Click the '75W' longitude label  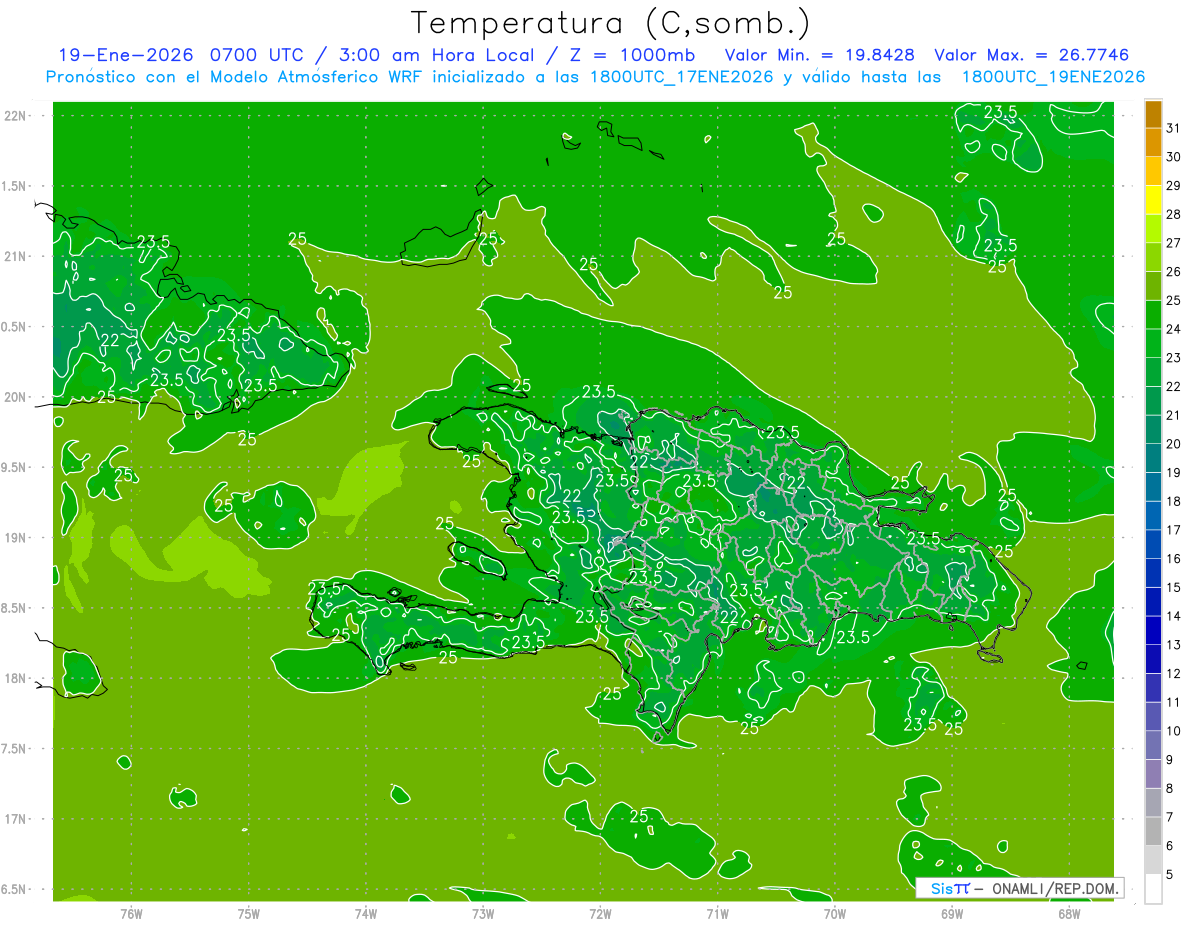click(249, 913)
